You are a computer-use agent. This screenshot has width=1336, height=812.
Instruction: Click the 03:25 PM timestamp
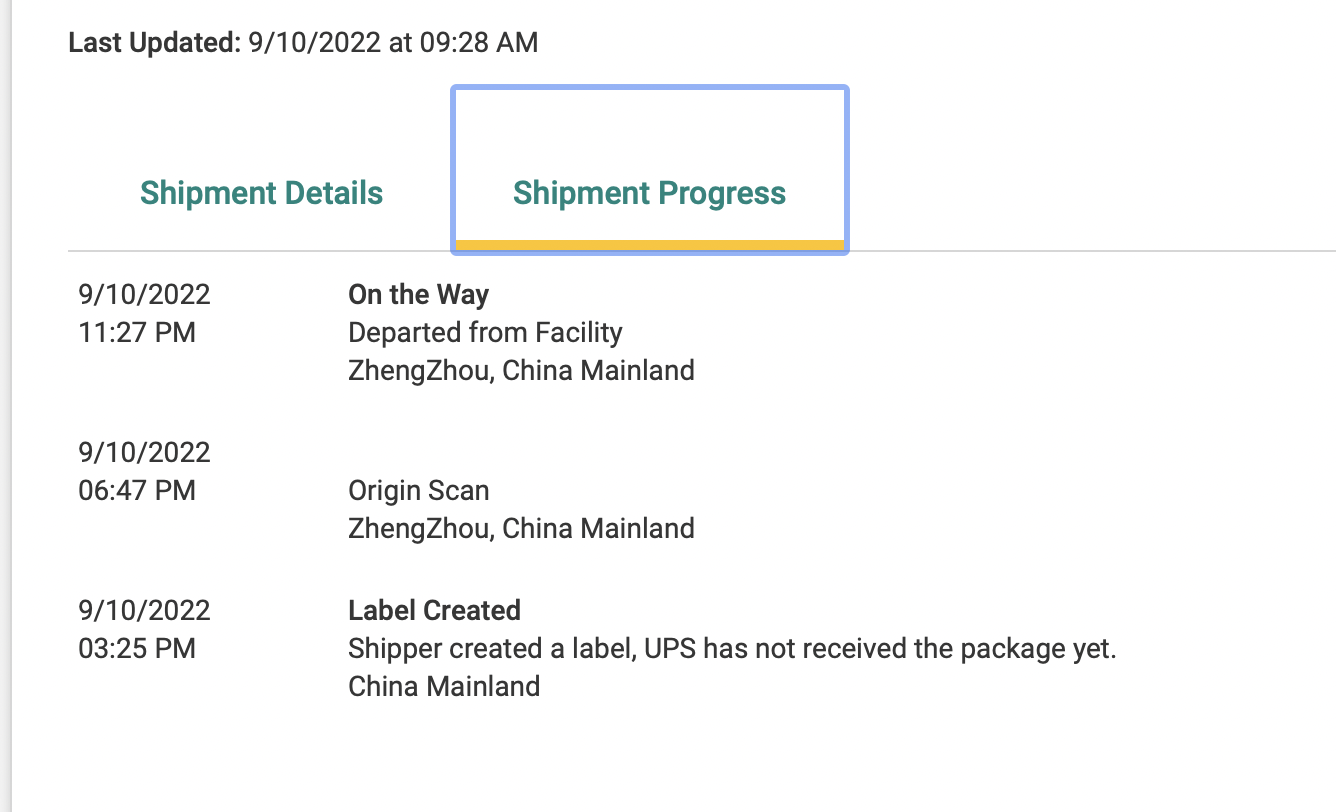tap(137, 649)
